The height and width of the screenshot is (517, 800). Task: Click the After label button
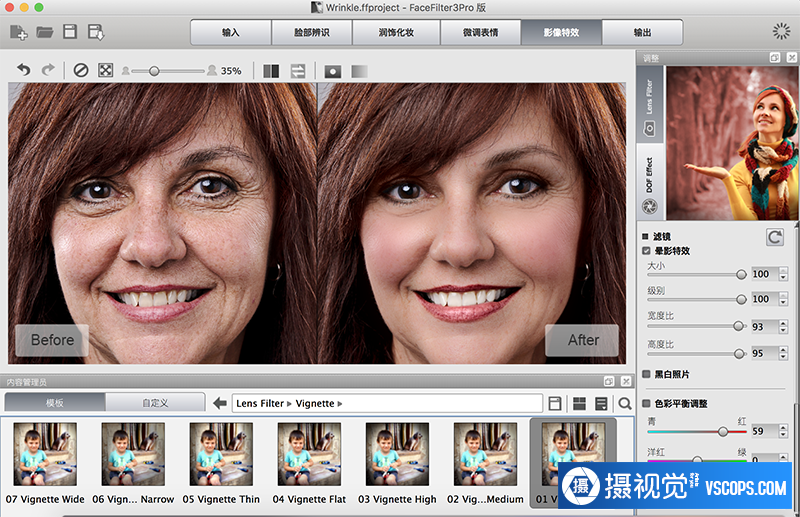click(582, 340)
